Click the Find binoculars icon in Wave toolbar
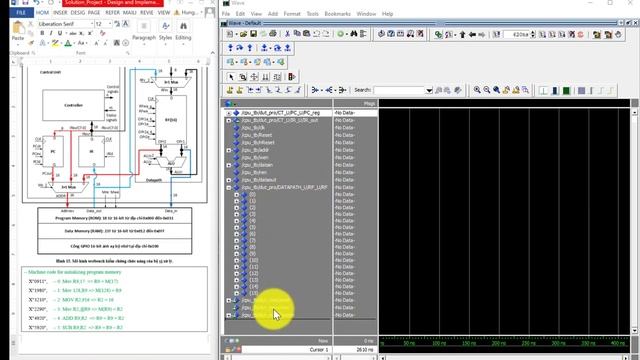640x360 pixels. pyautogui.click(x=353, y=34)
